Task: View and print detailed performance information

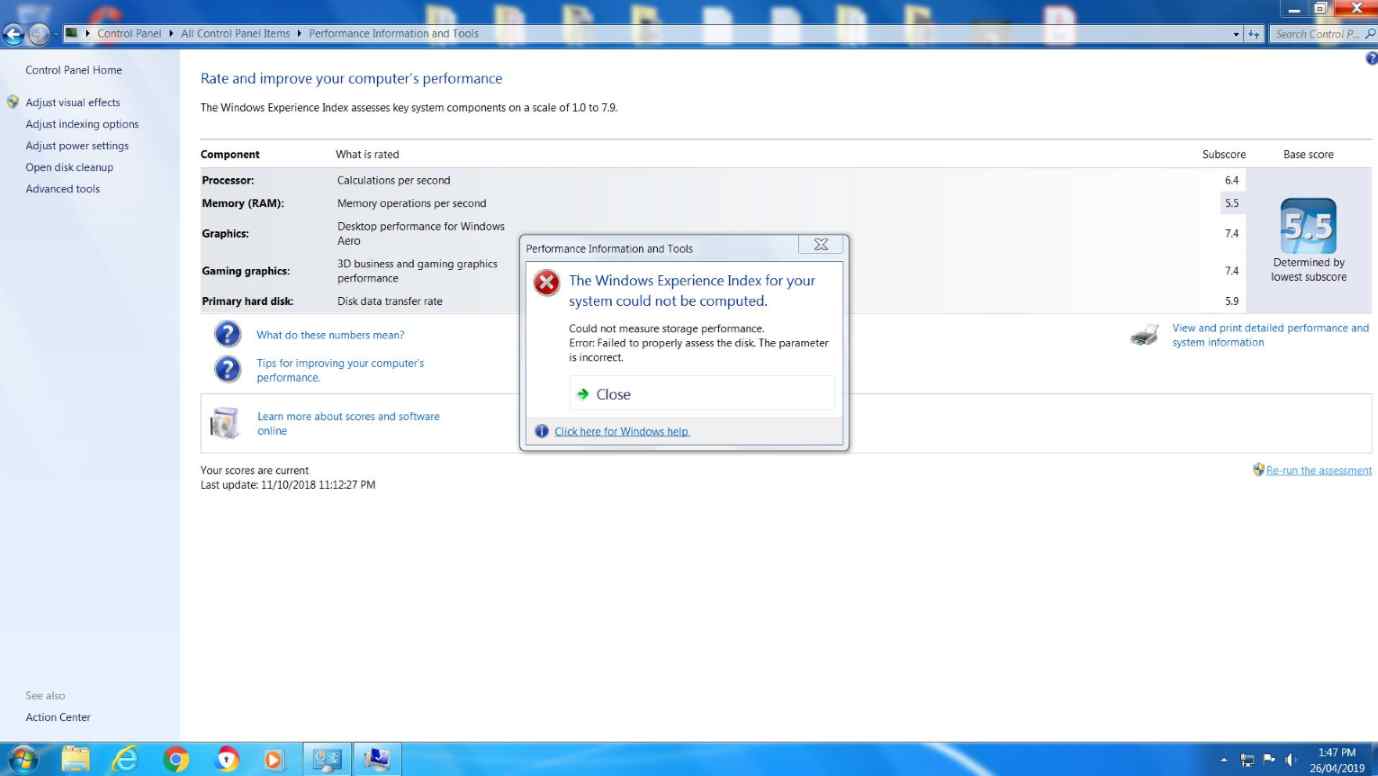Action: [x=1271, y=335]
